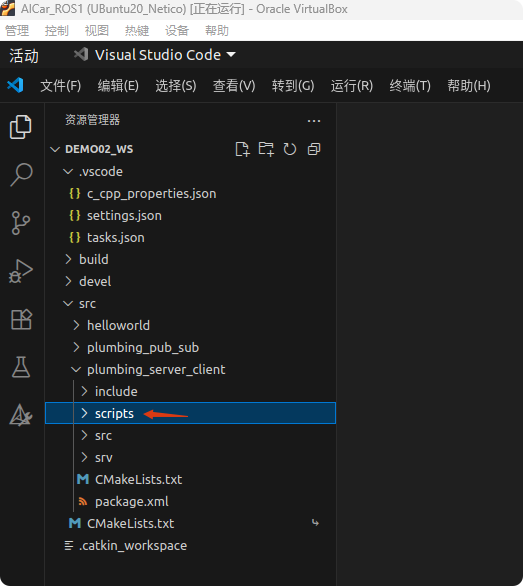Collapse all folders in Explorer
The width and height of the screenshot is (523, 586).
(x=314, y=149)
